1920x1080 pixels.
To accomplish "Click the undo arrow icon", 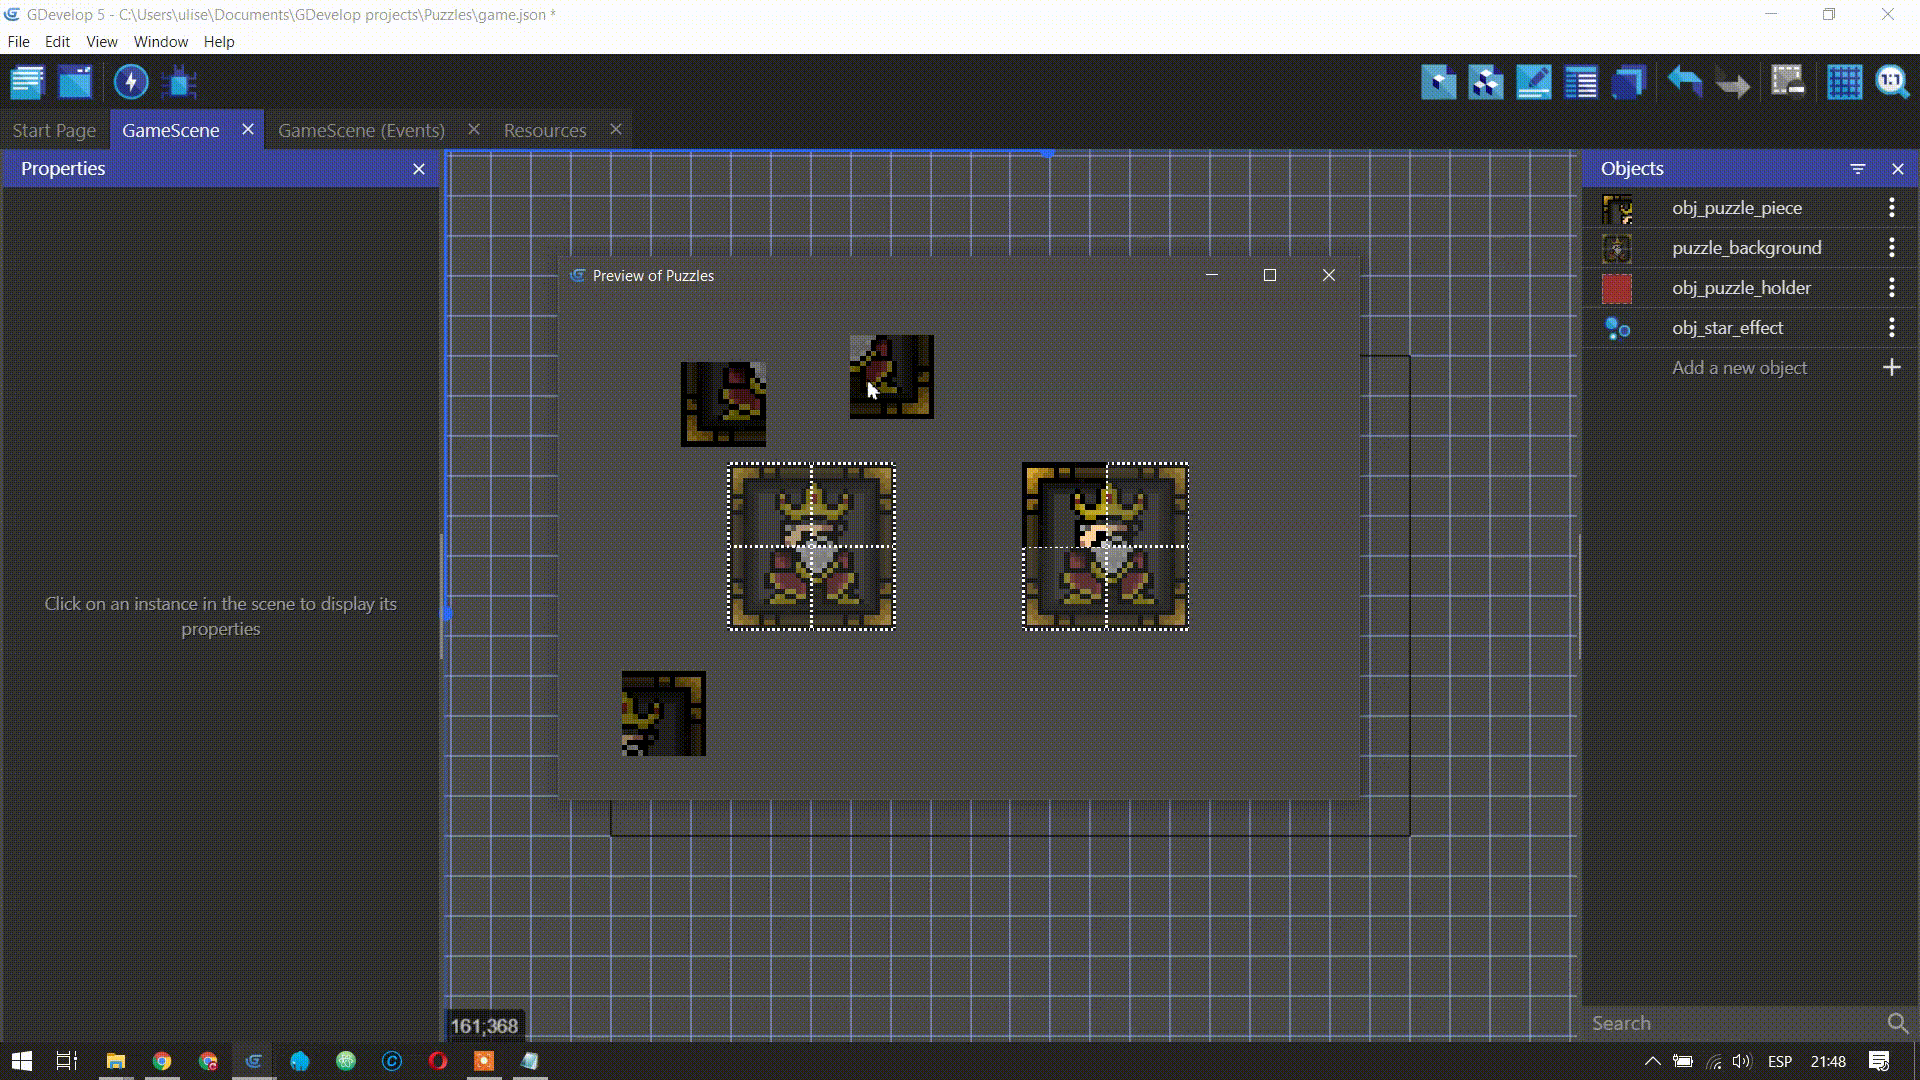I will coord(1685,82).
